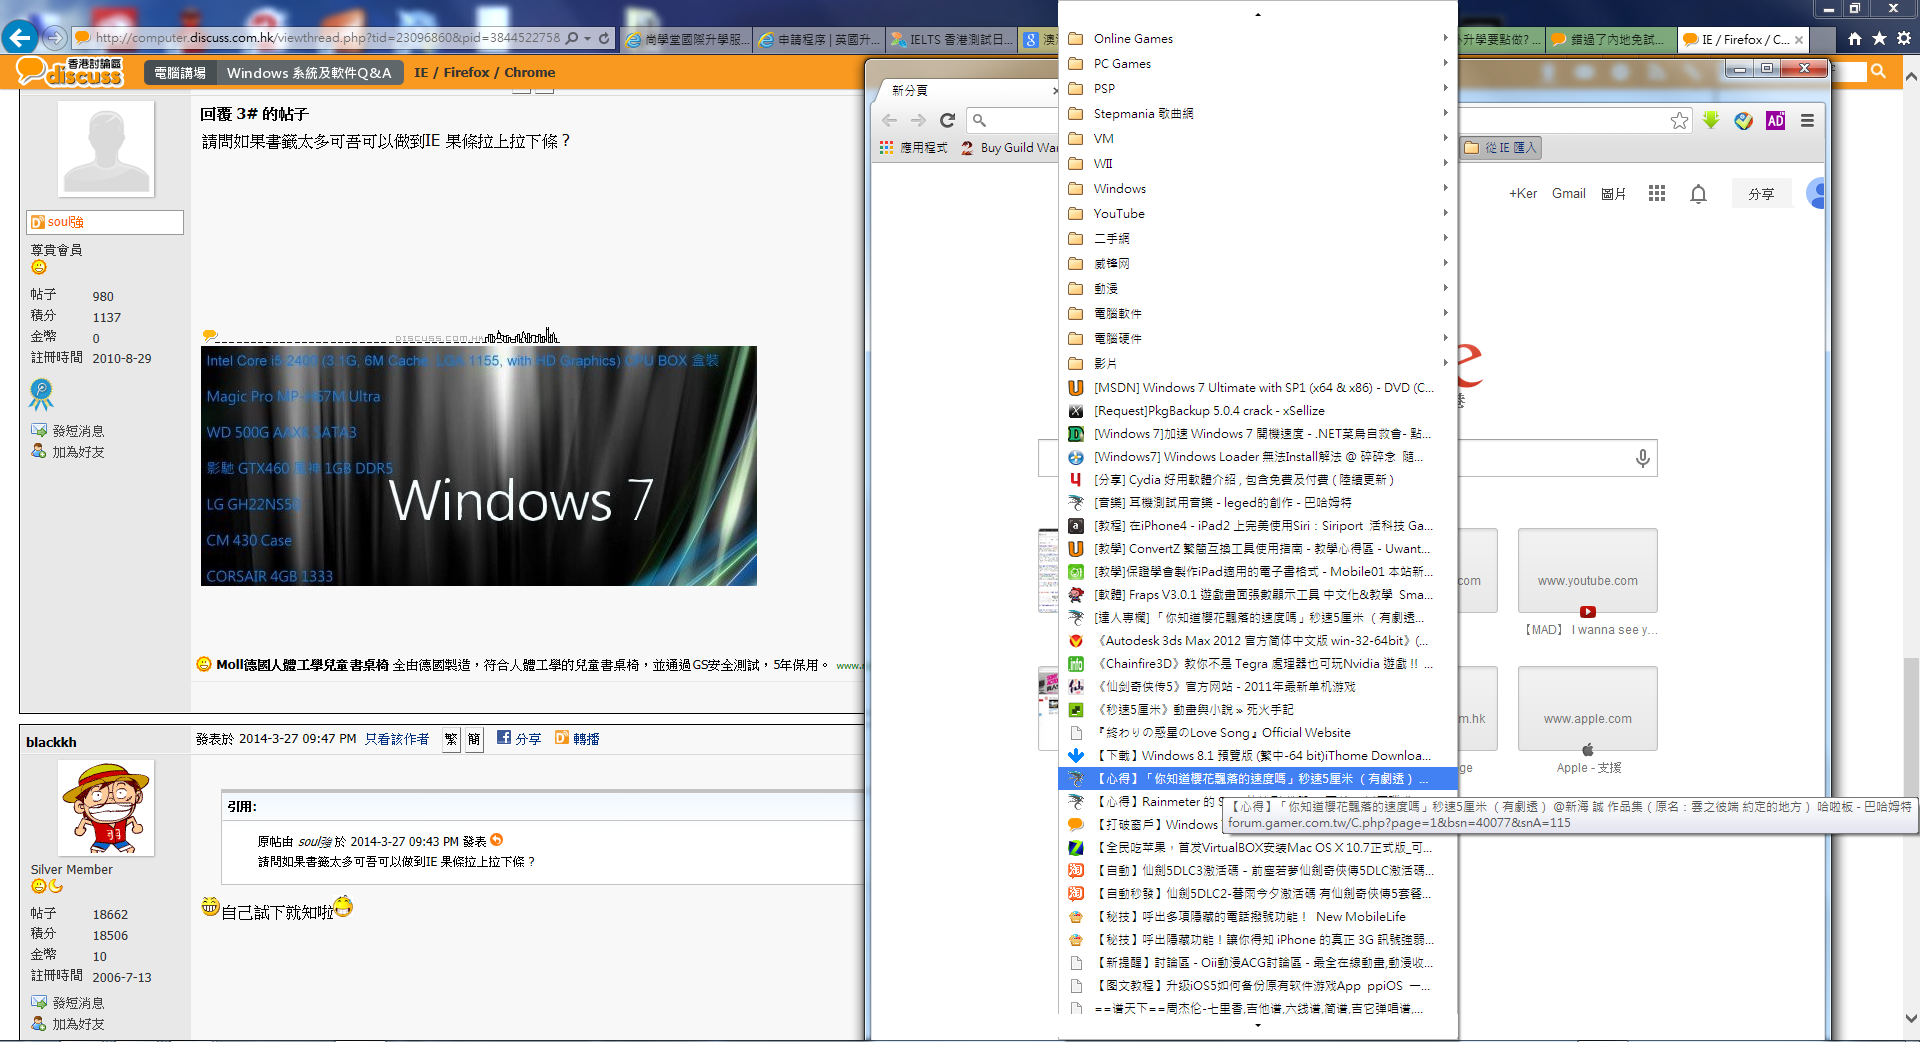1920x1042 pixels.
Task: Expand the VM bookmark folder
Action: [1258, 138]
